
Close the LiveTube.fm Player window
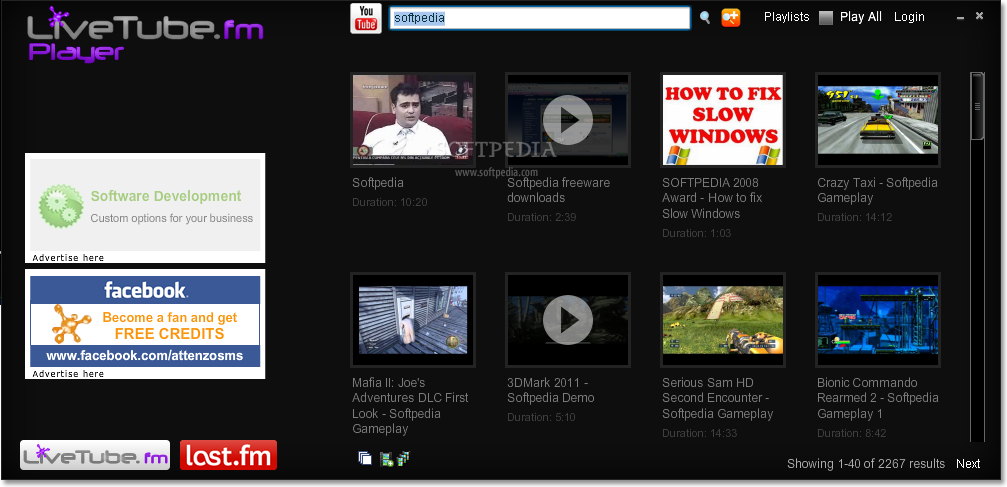pos(979,16)
